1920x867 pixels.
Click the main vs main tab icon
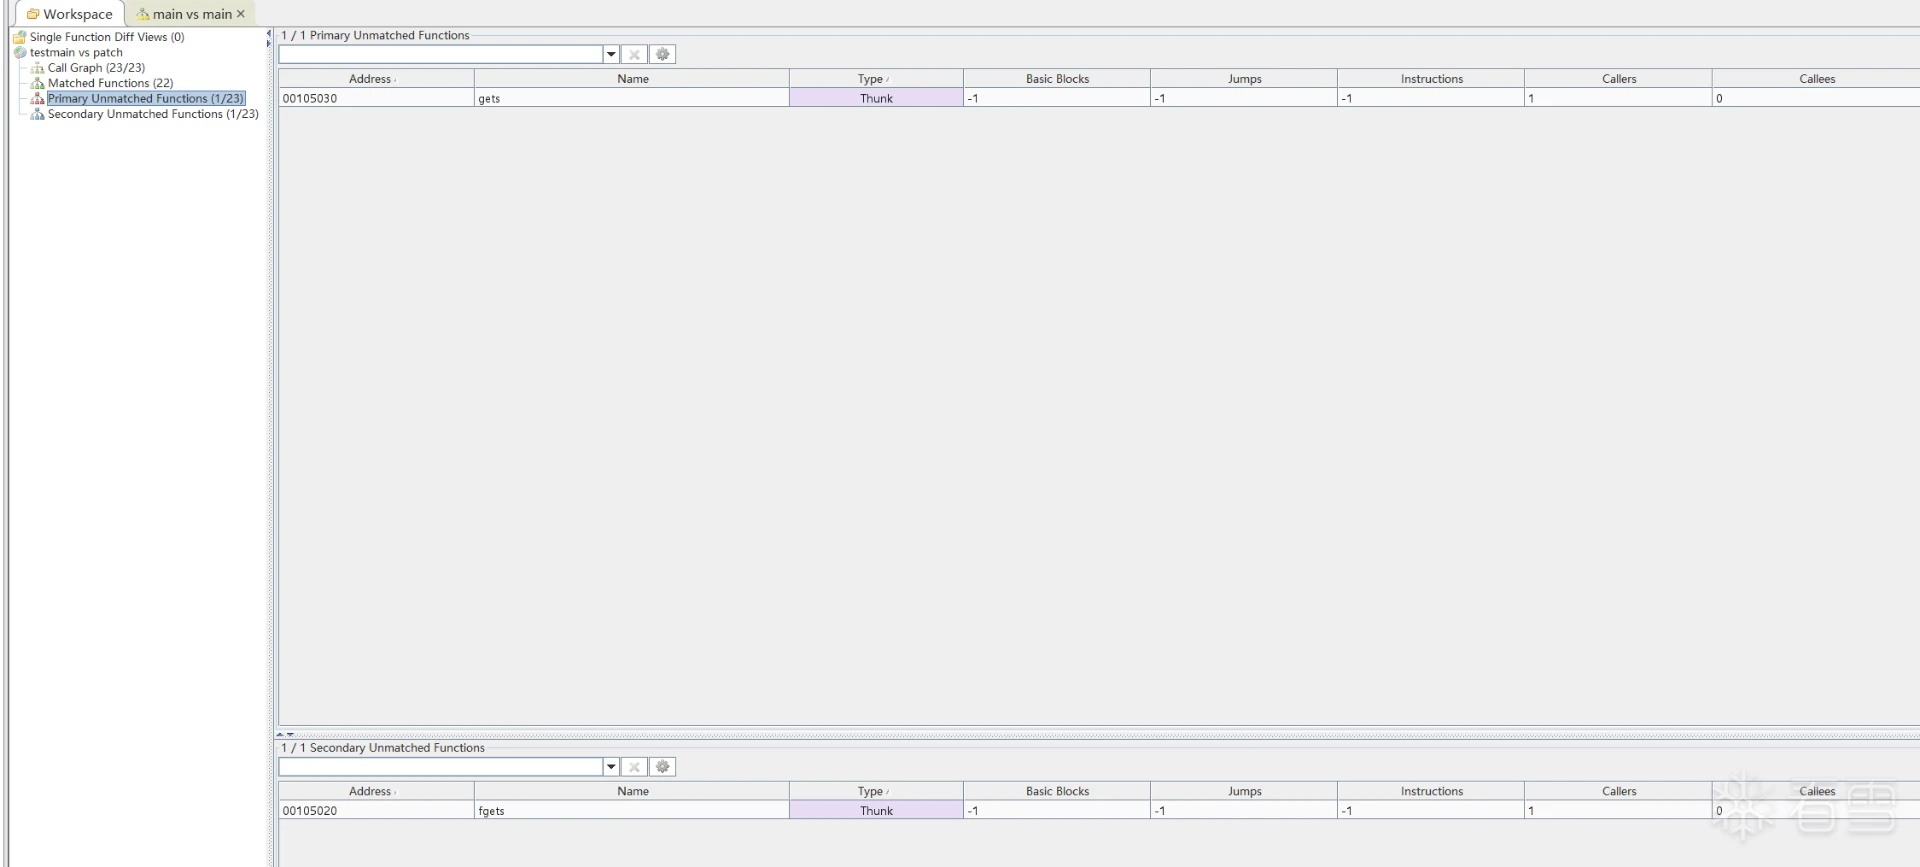click(143, 14)
